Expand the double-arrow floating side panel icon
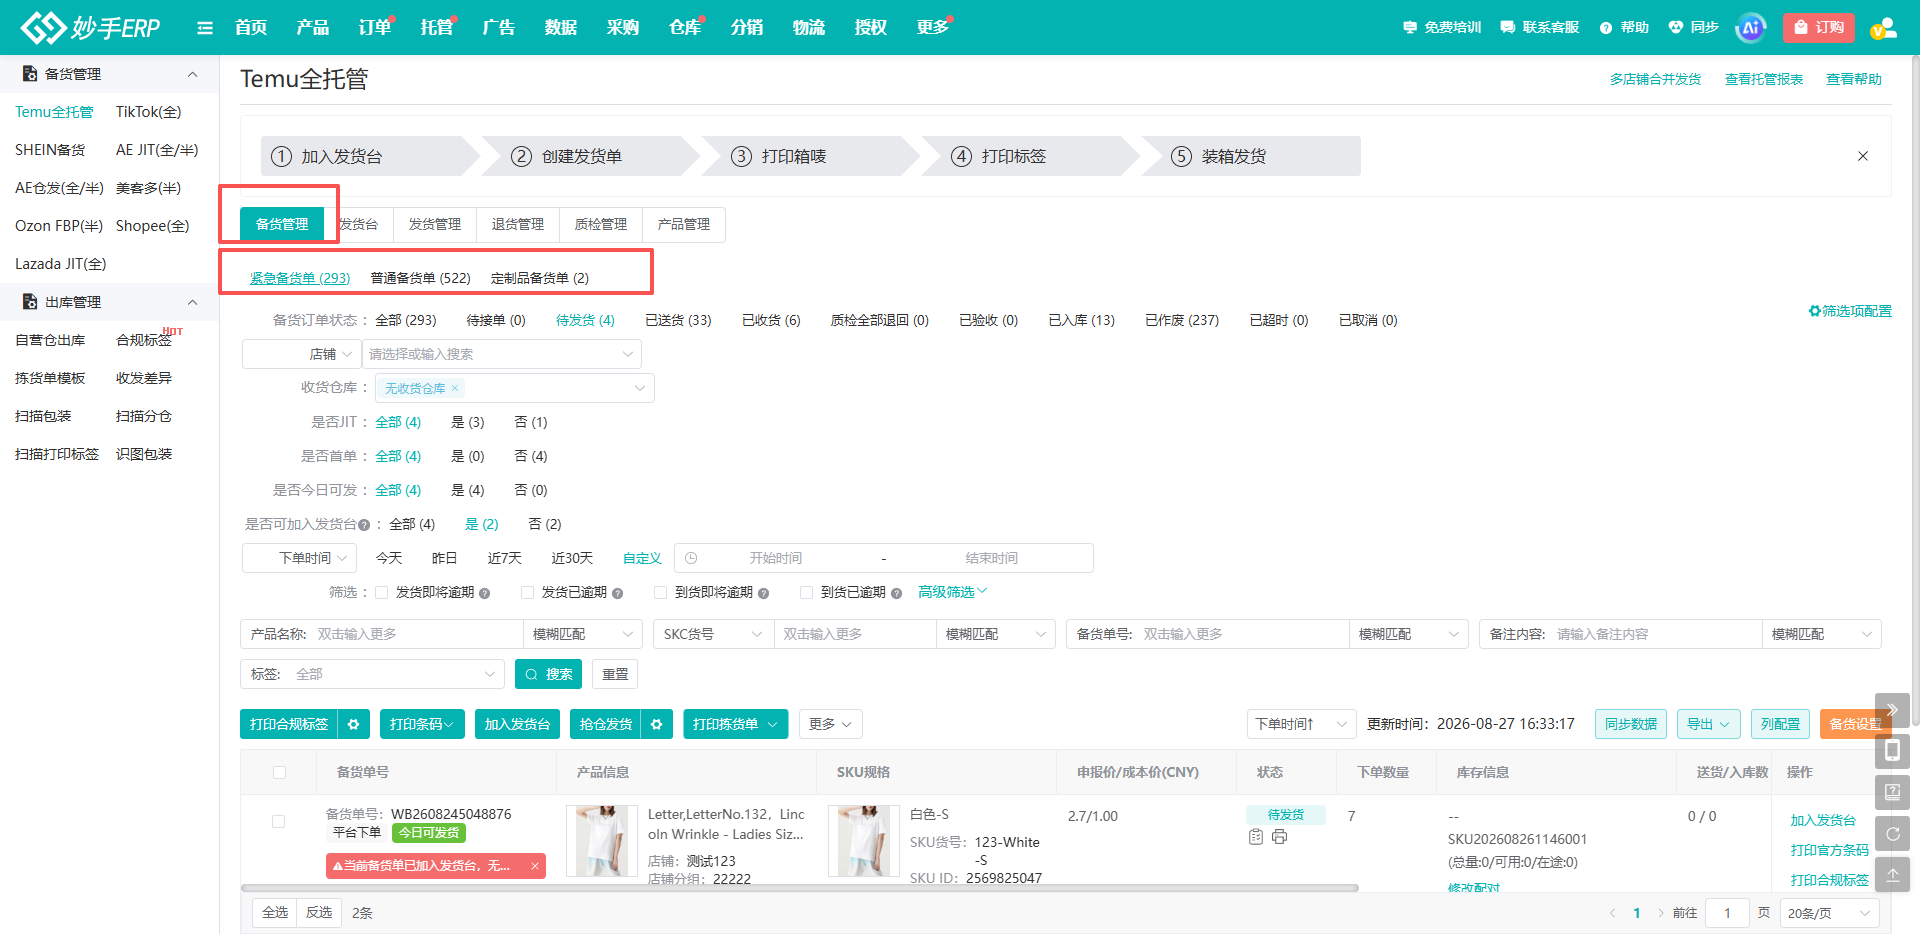1920x934 pixels. coord(1892,710)
